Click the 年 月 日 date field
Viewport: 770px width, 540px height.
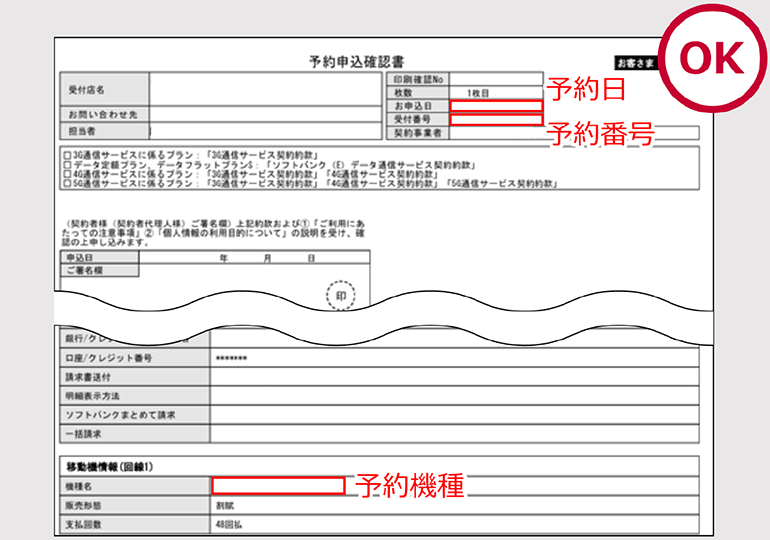click(x=254, y=257)
